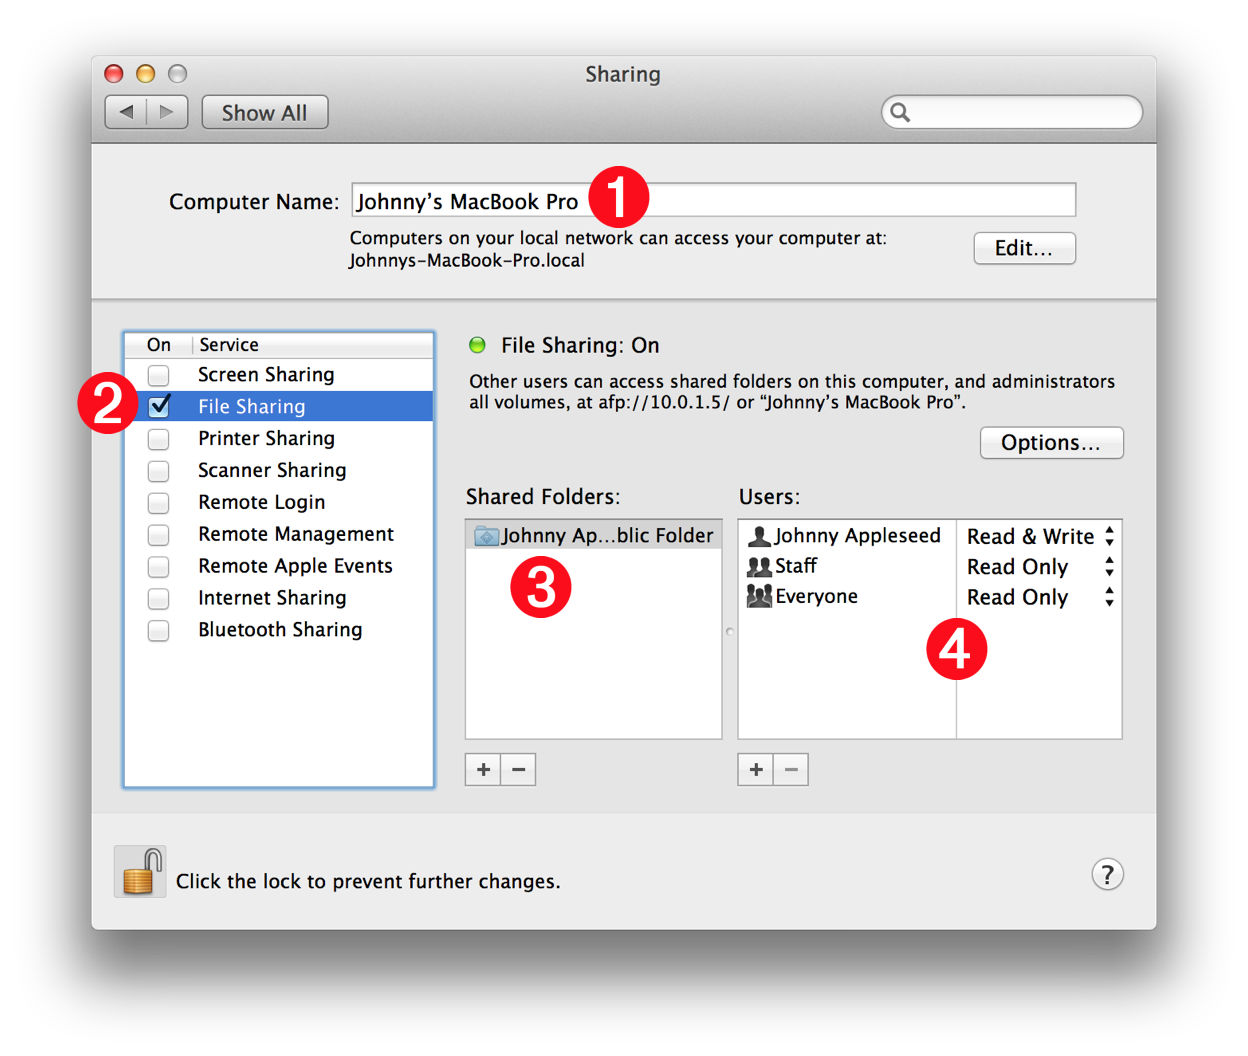Click the open padlock icon
The image size is (1248, 1056).
[x=140, y=872]
